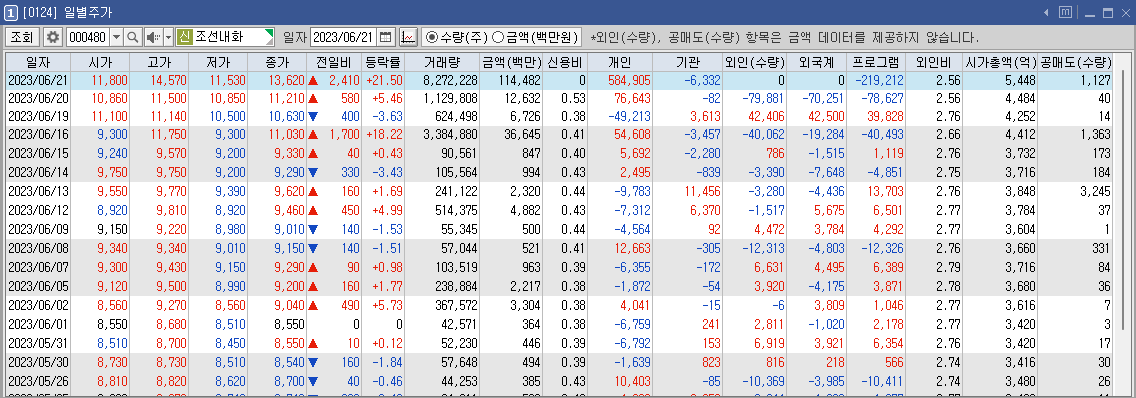Expand the stock code history dropdown
This screenshot has width=1136, height=398.
[116, 37]
